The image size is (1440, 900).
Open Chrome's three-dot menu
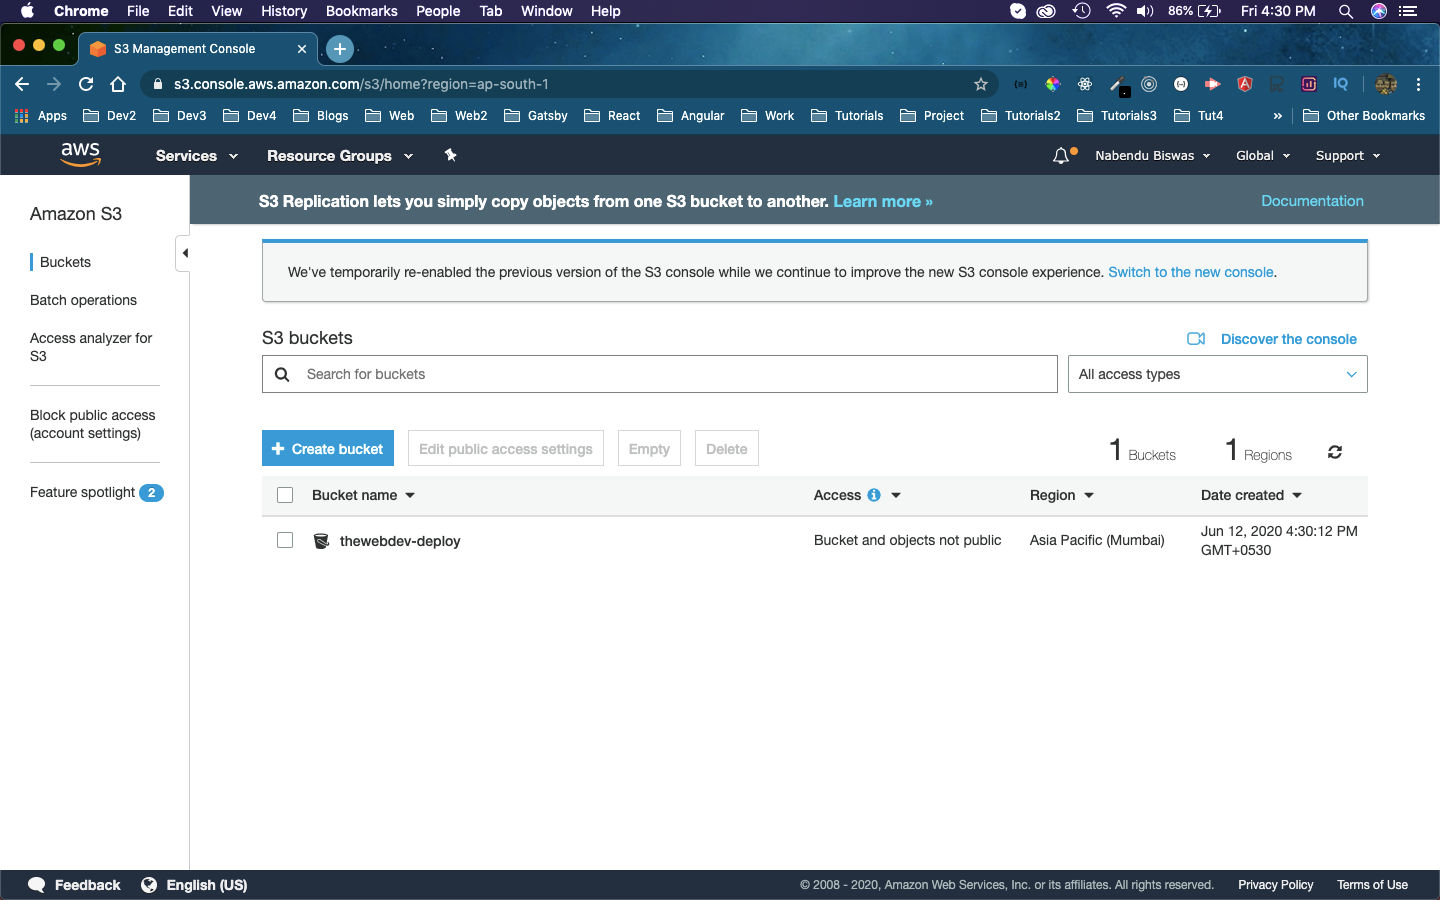click(1418, 84)
